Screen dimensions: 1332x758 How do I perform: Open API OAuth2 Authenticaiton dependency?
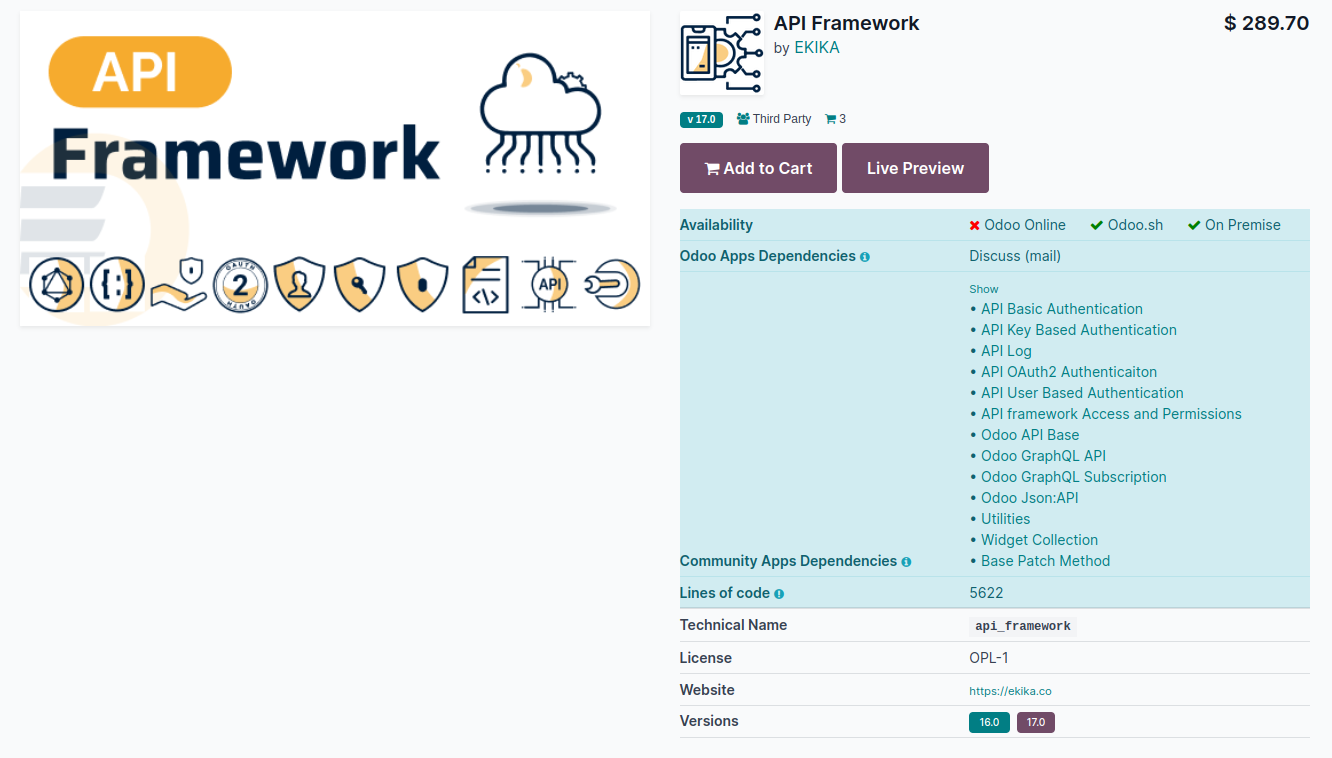1069,372
